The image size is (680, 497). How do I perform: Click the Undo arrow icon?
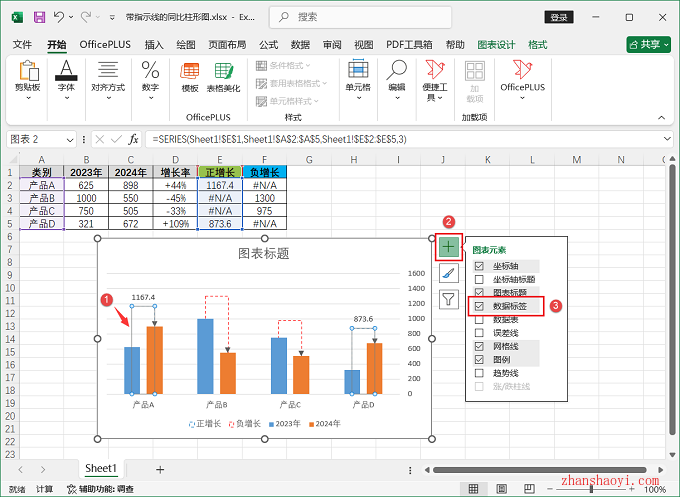(60, 17)
